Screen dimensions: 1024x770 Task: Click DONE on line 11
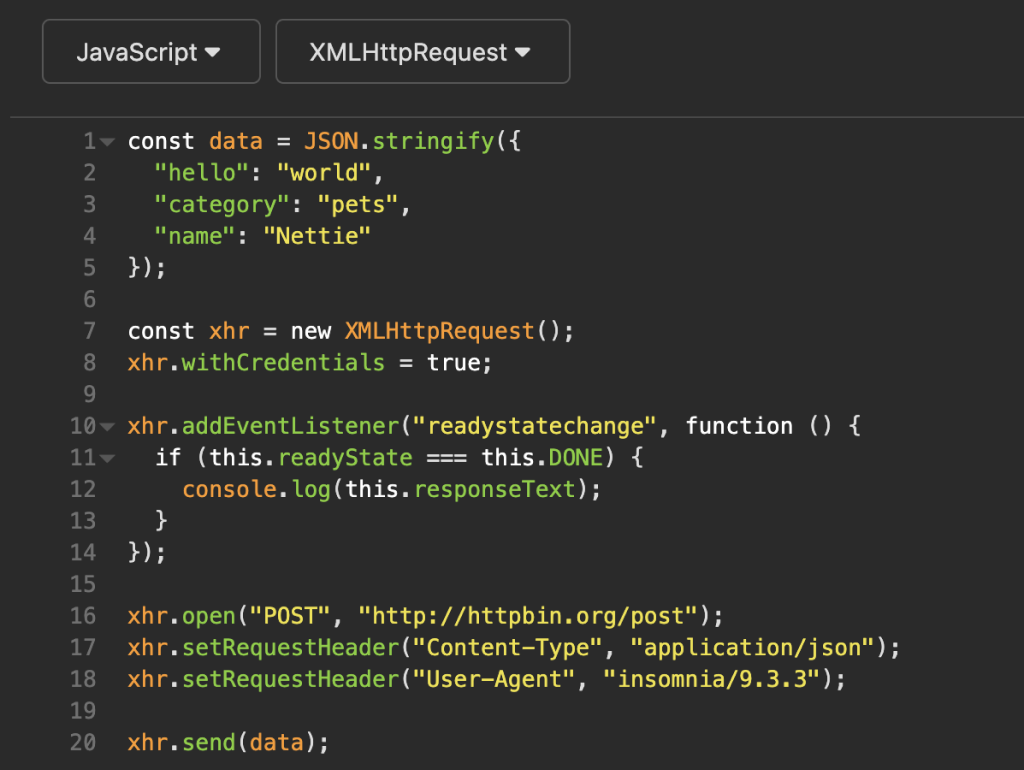(575, 457)
